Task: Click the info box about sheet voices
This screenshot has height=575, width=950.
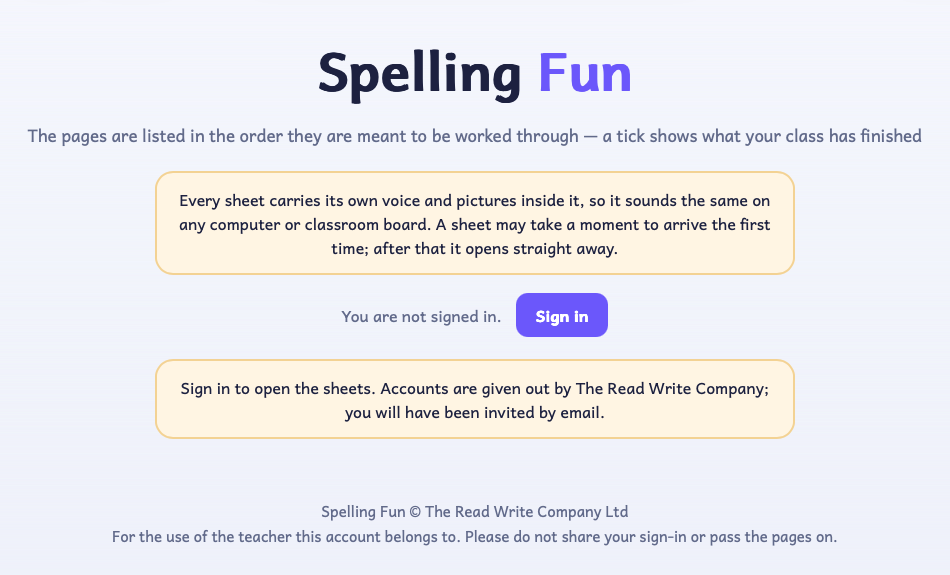Action: (474, 223)
